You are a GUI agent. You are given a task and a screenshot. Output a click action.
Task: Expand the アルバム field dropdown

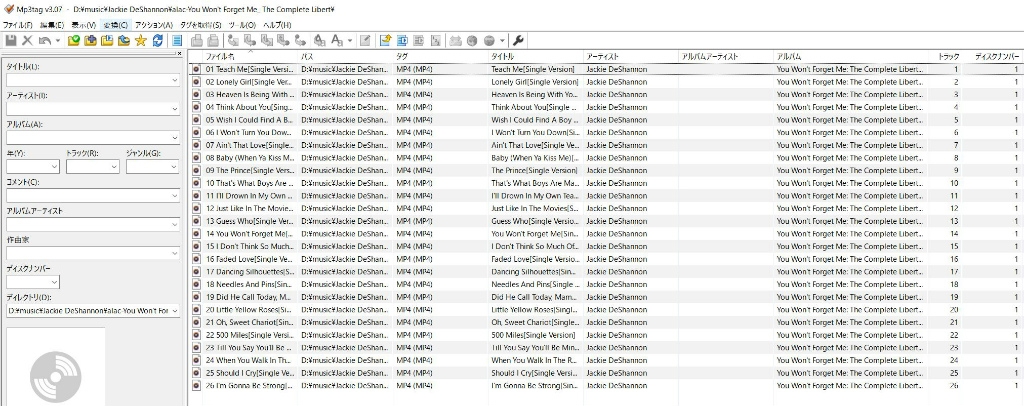coord(174,138)
